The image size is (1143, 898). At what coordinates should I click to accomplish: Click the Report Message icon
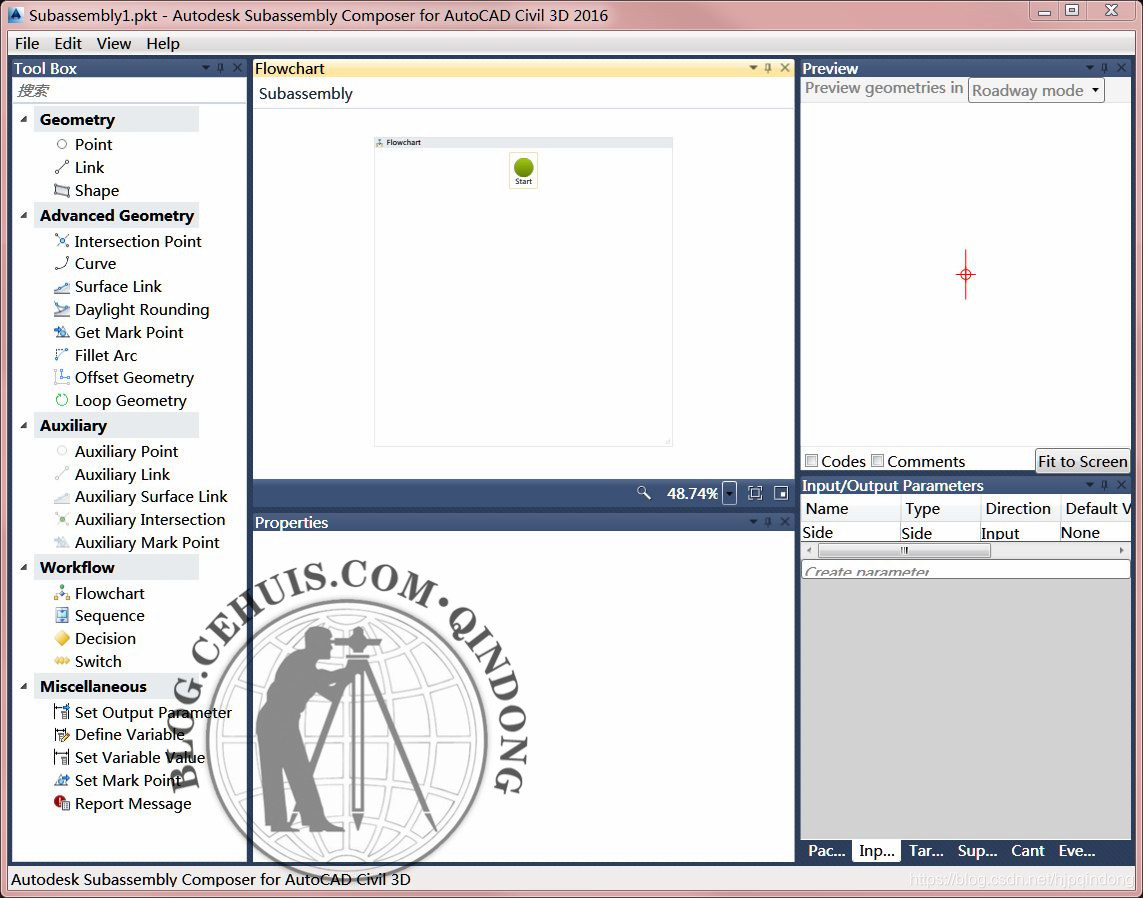62,803
